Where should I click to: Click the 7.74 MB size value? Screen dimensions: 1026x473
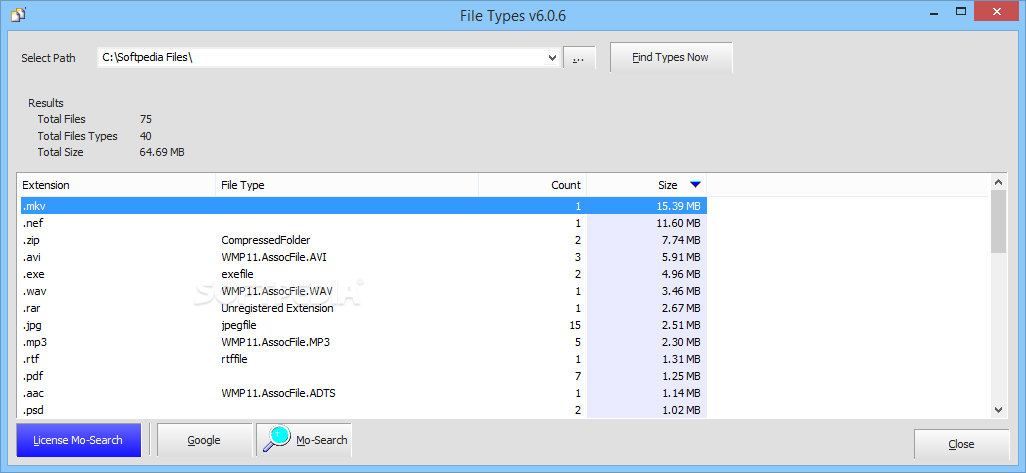click(681, 240)
